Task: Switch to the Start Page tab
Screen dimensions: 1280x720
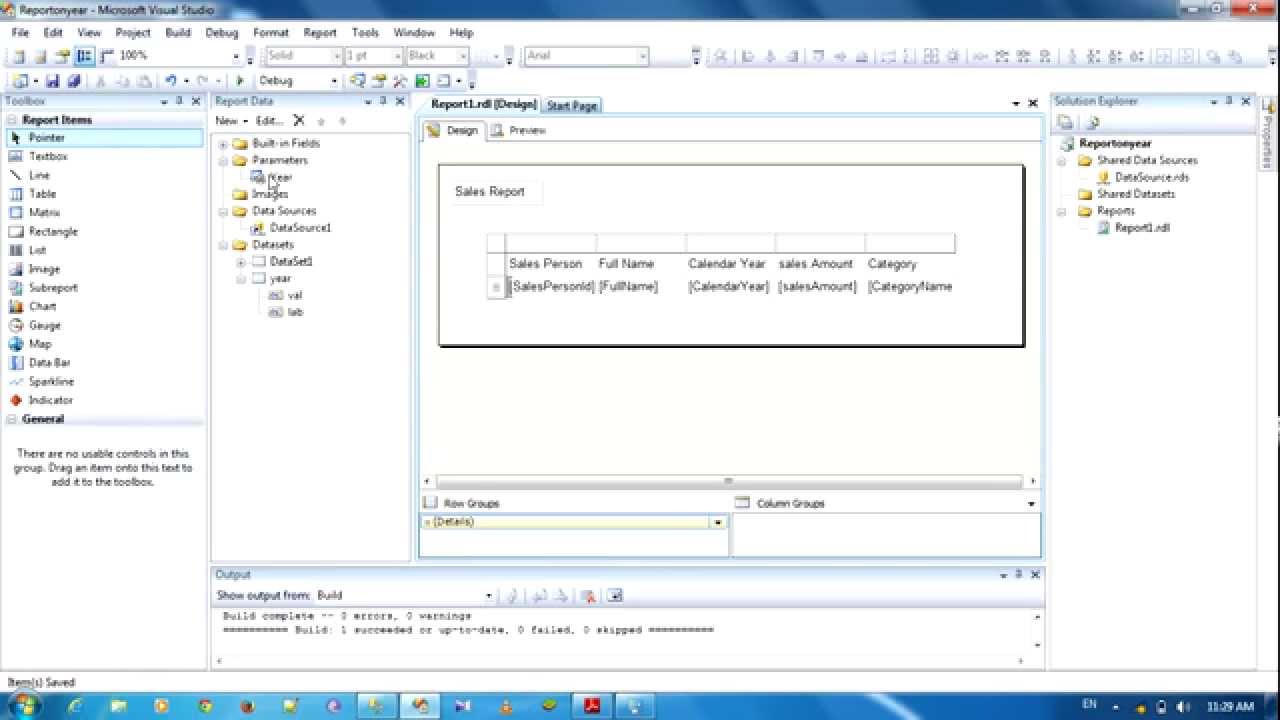Action: point(572,105)
